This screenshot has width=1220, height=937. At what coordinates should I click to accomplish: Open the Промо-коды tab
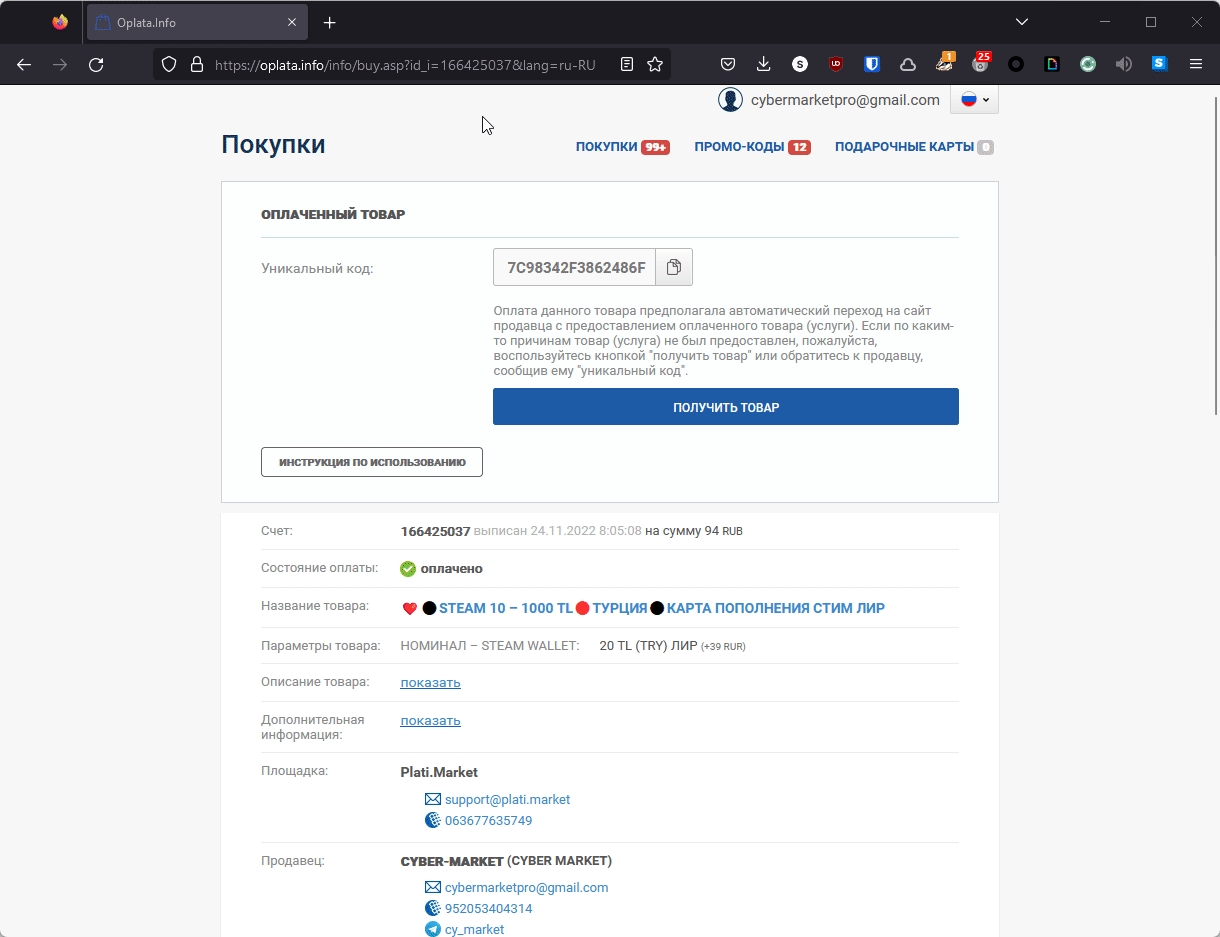click(x=751, y=147)
